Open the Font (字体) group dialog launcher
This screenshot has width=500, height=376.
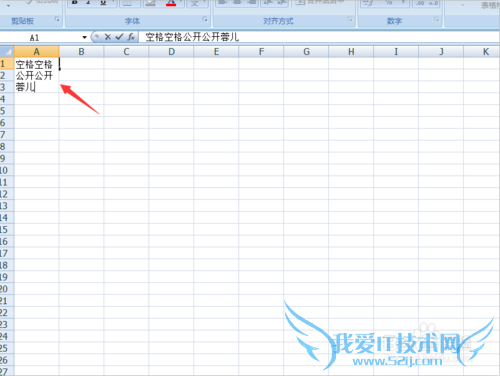(205, 20)
